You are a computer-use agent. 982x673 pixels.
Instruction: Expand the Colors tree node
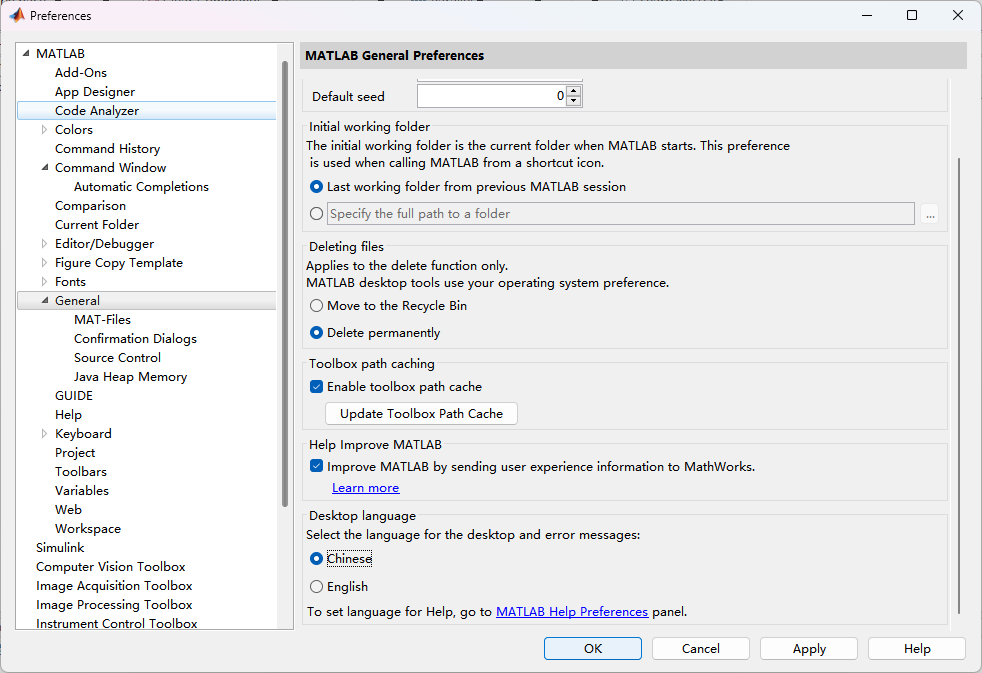(44, 130)
